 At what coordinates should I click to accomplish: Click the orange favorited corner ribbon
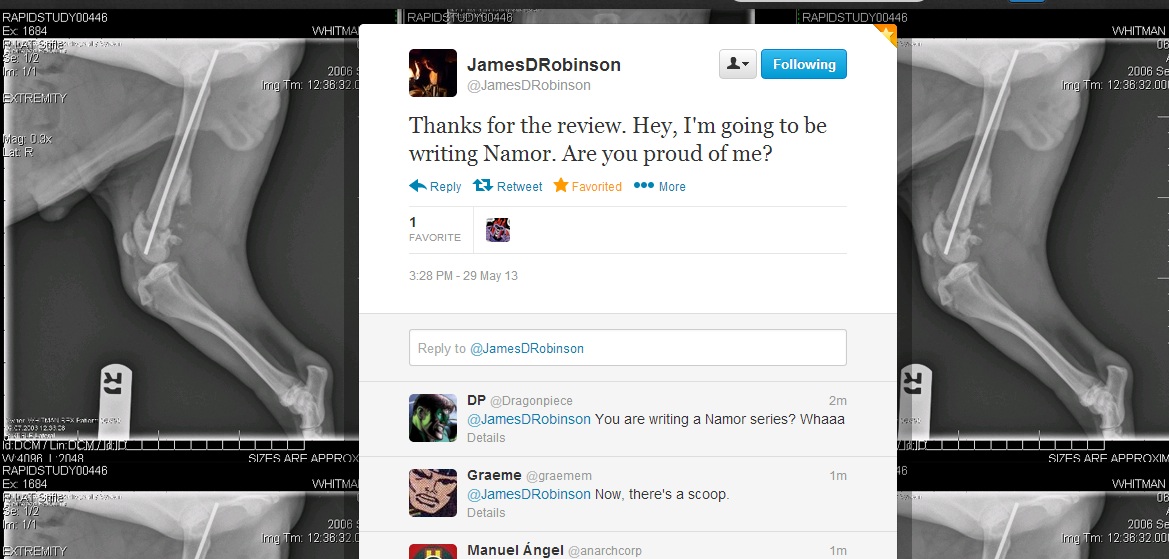[886, 34]
